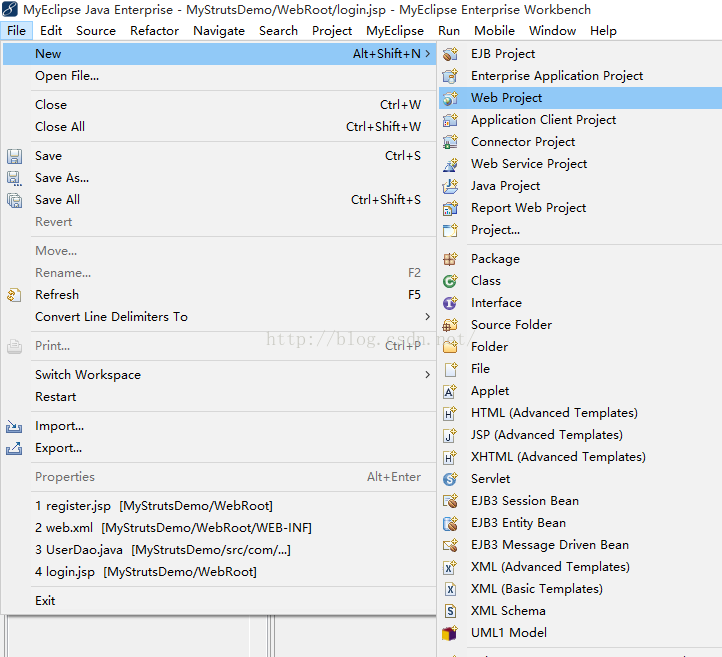Open the Run menu
722x657 pixels.
pyautogui.click(x=448, y=31)
